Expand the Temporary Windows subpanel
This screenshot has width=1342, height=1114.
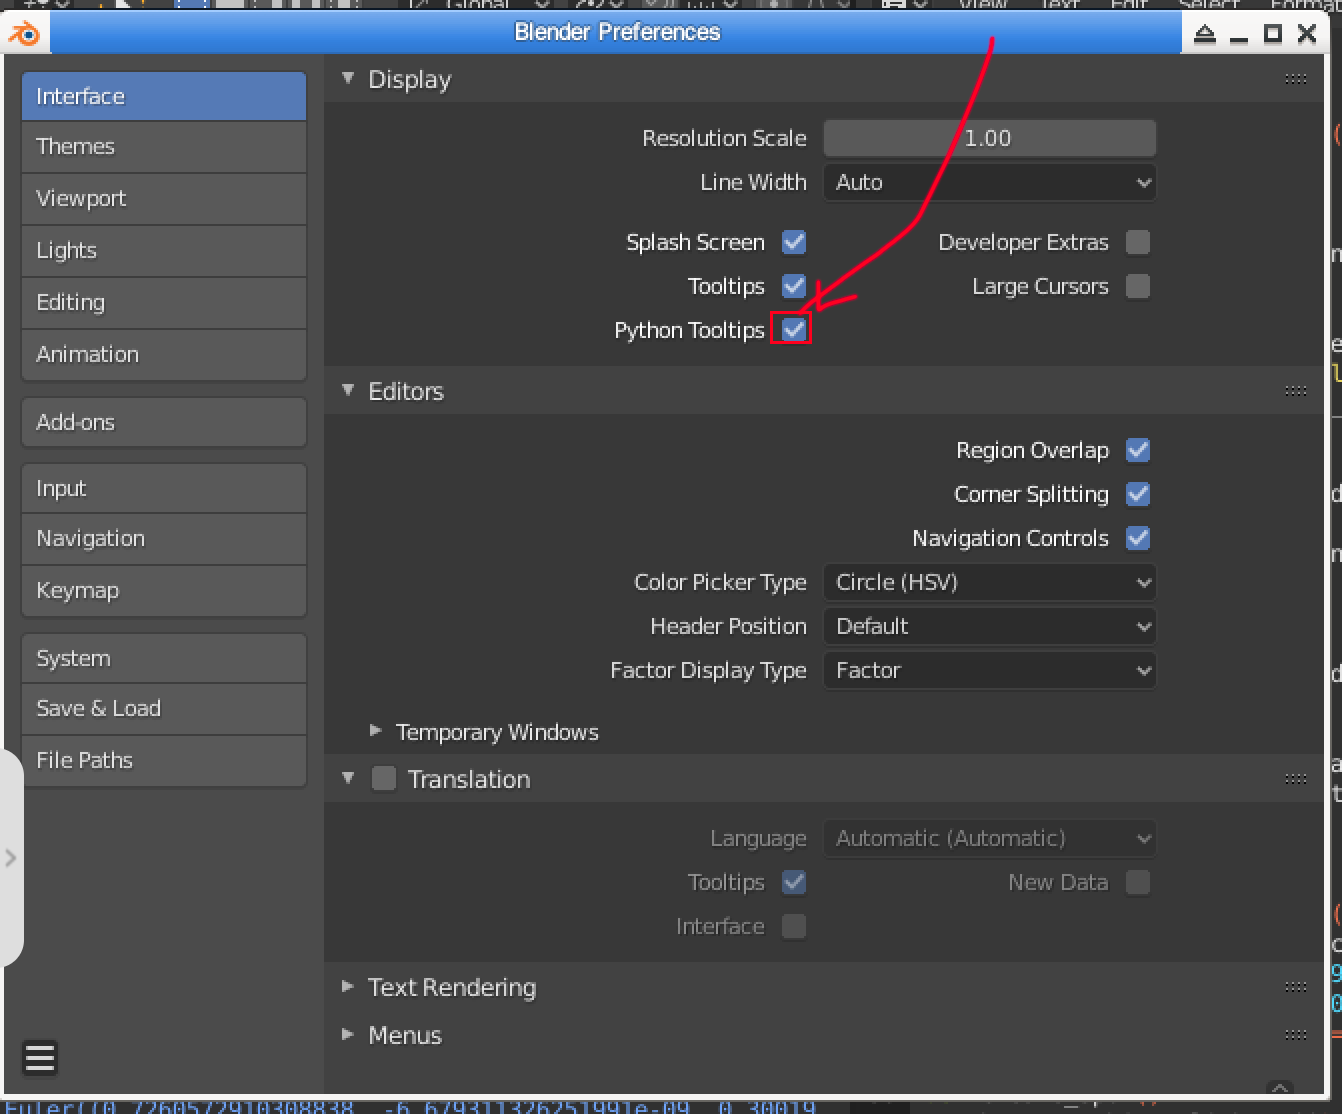(x=376, y=731)
